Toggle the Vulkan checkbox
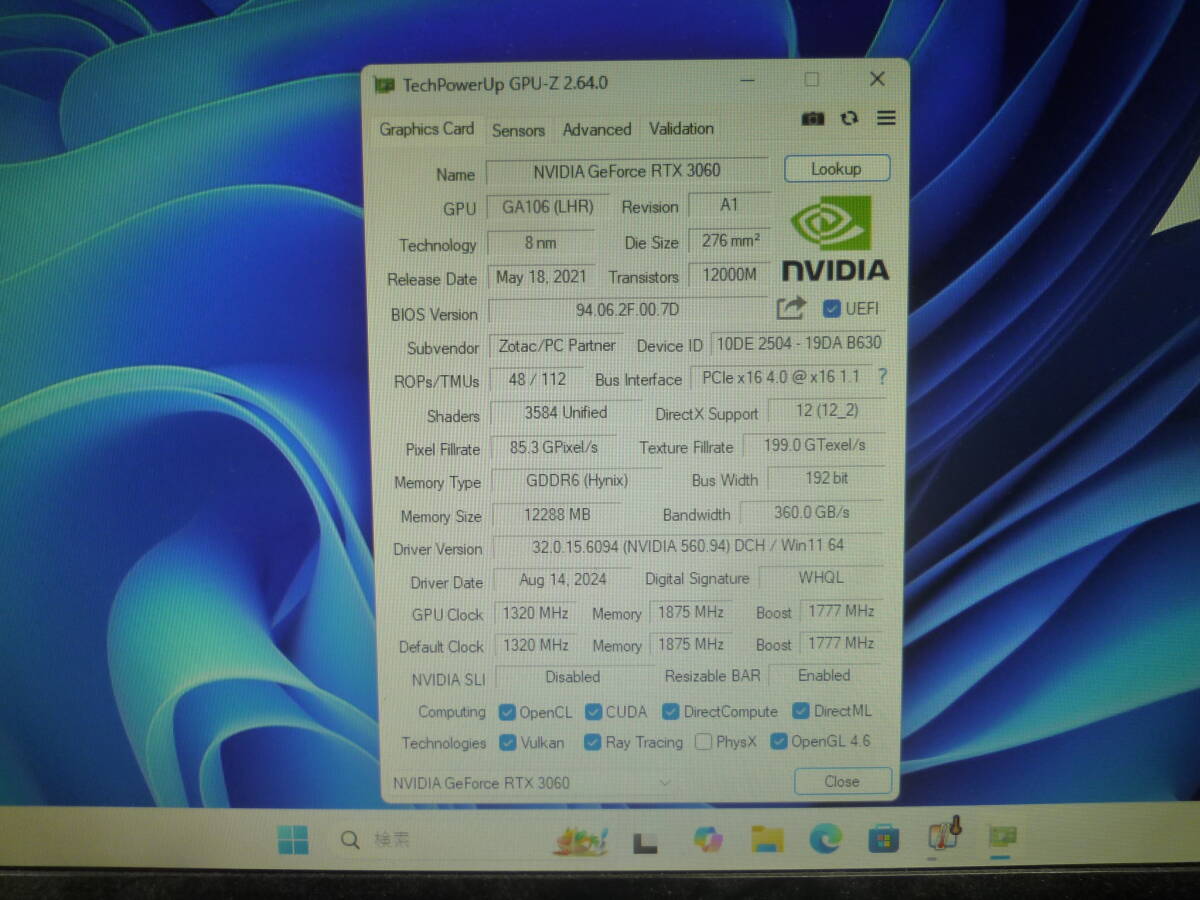Image resolution: width=1200 pixels, height=900 pixels. tap(507, 743)
